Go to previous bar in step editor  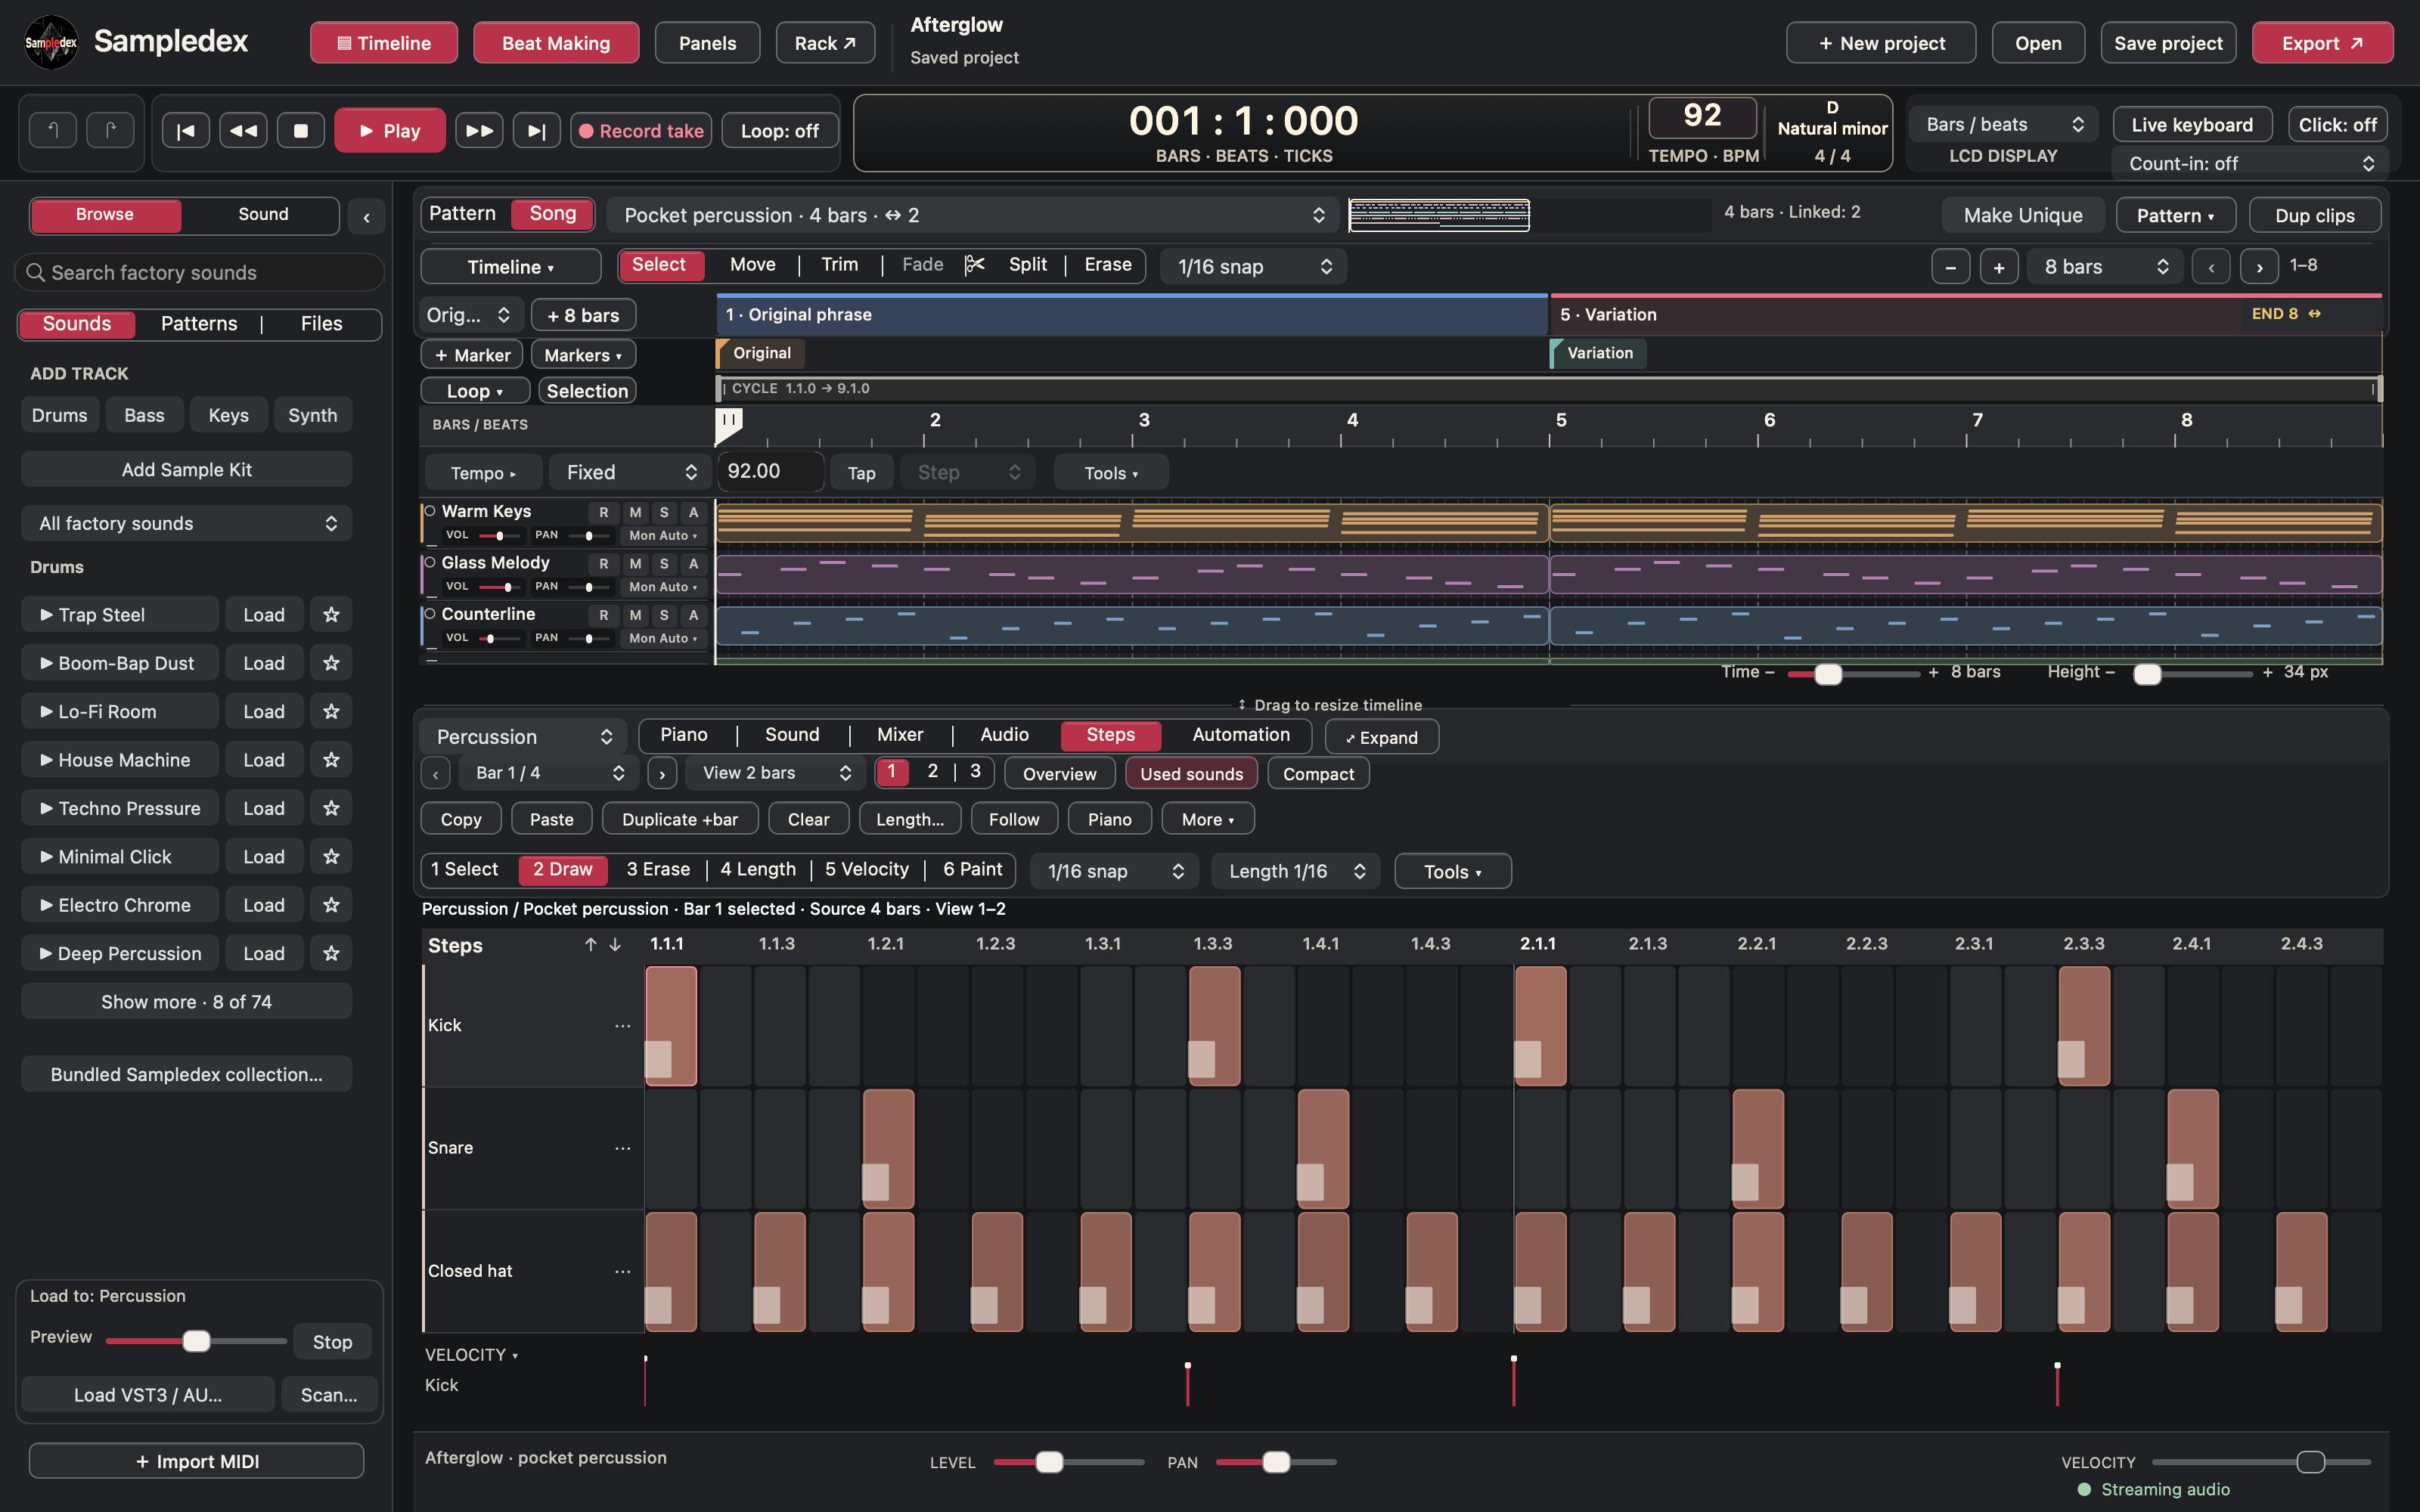tap(436, 773)
